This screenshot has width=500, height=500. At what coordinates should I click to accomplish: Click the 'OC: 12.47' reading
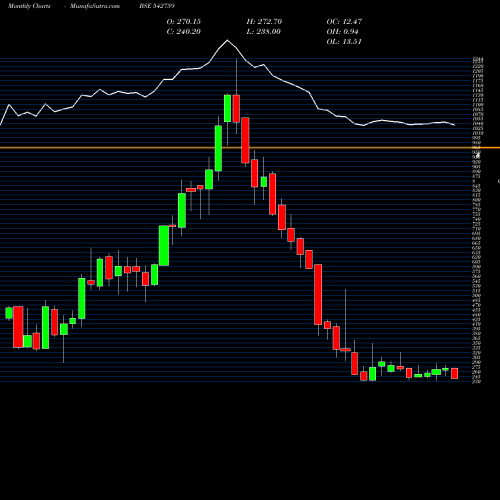[344, 22]
